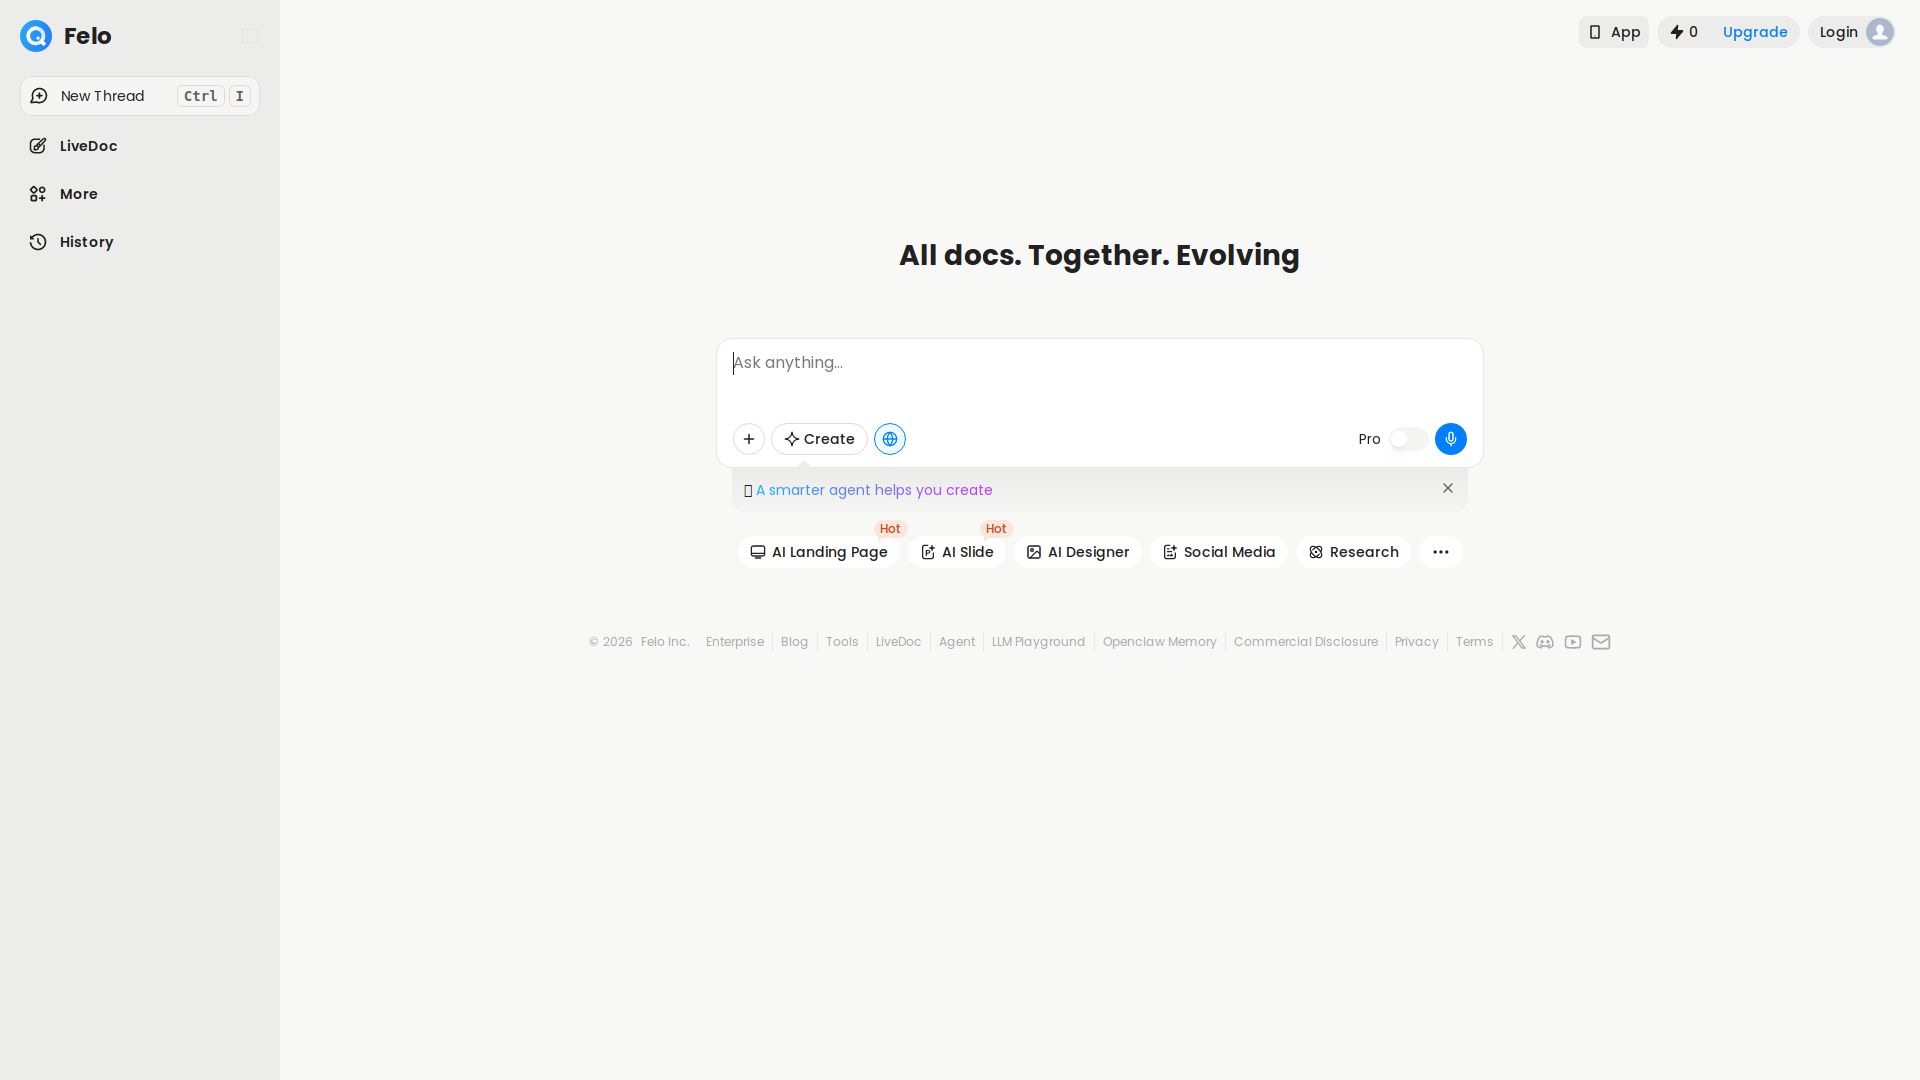Dismiss the smarter agent banner
1920x1080 pixels.
1448,488
